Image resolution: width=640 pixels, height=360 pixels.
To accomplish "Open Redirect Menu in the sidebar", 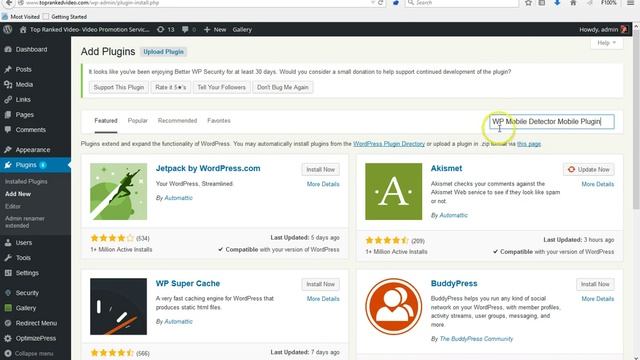I will point(35,323).
